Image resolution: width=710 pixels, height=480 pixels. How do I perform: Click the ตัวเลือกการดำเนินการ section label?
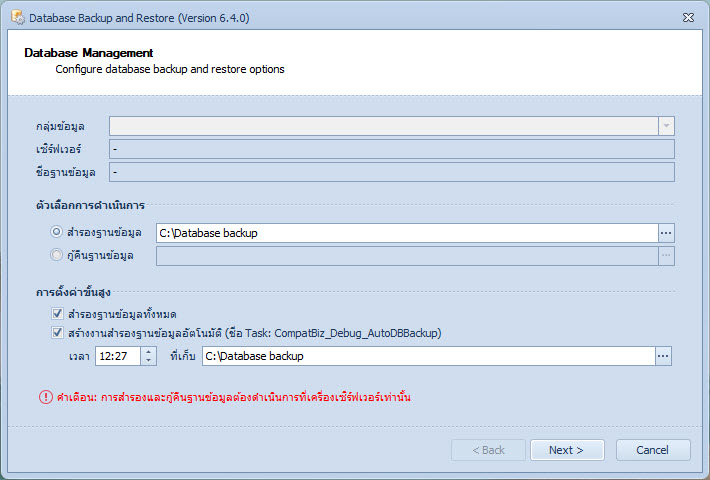91,205
